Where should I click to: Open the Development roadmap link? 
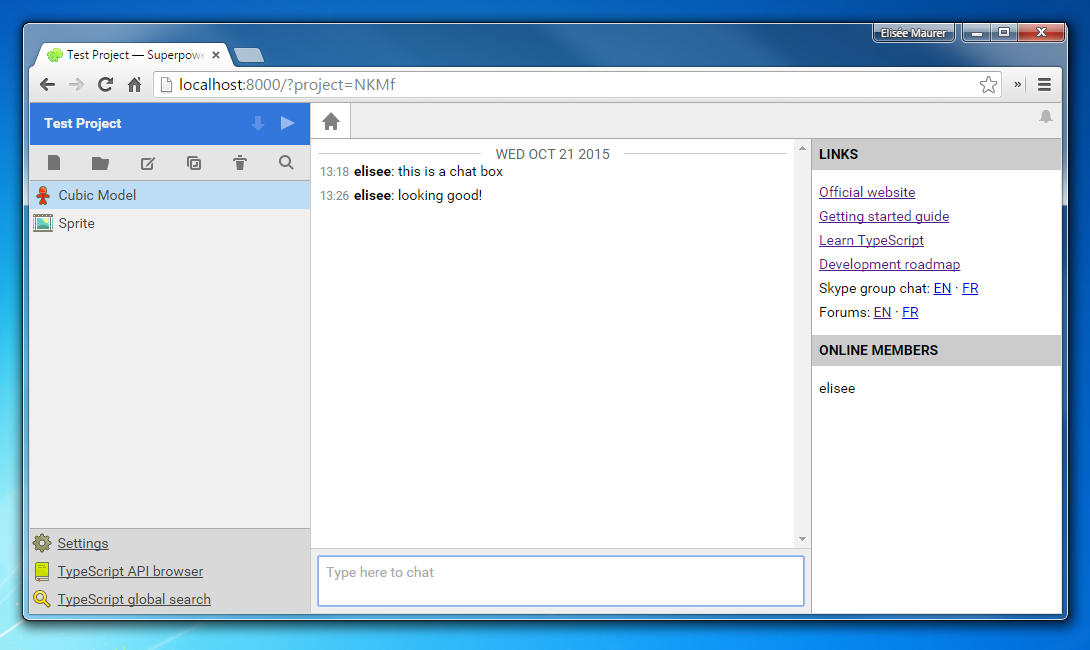[889, 264]
